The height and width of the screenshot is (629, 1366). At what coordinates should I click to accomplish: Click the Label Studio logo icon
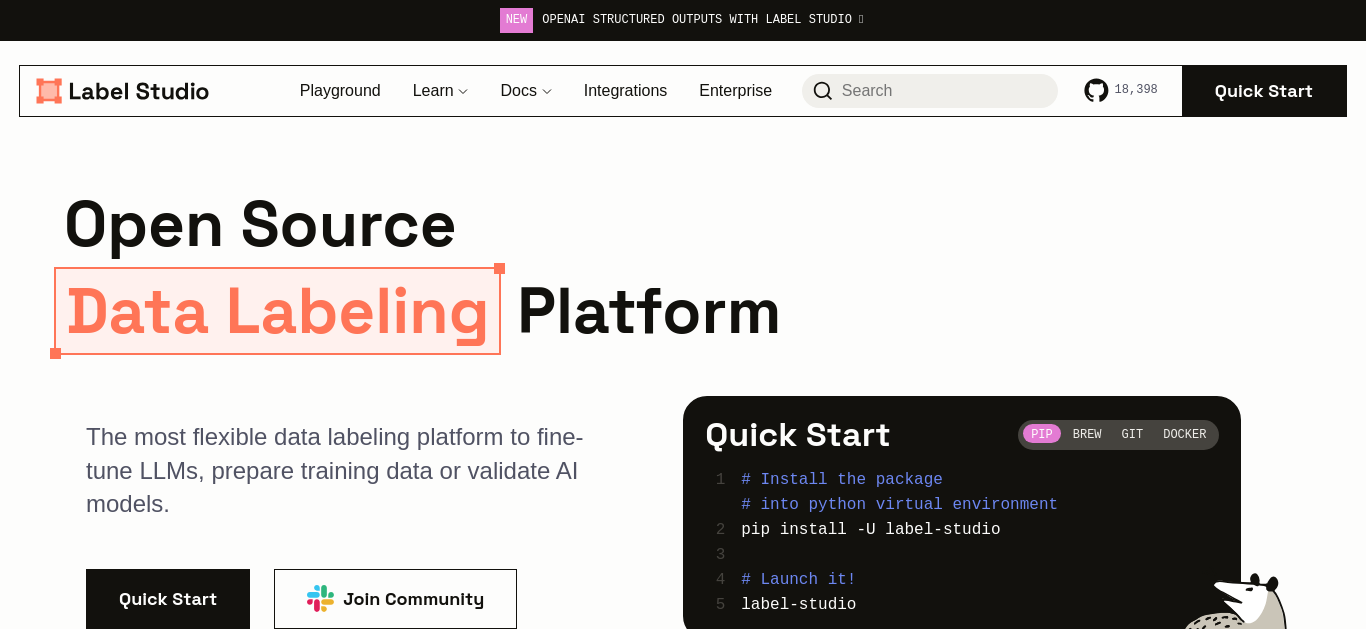[x=49, y=91]
